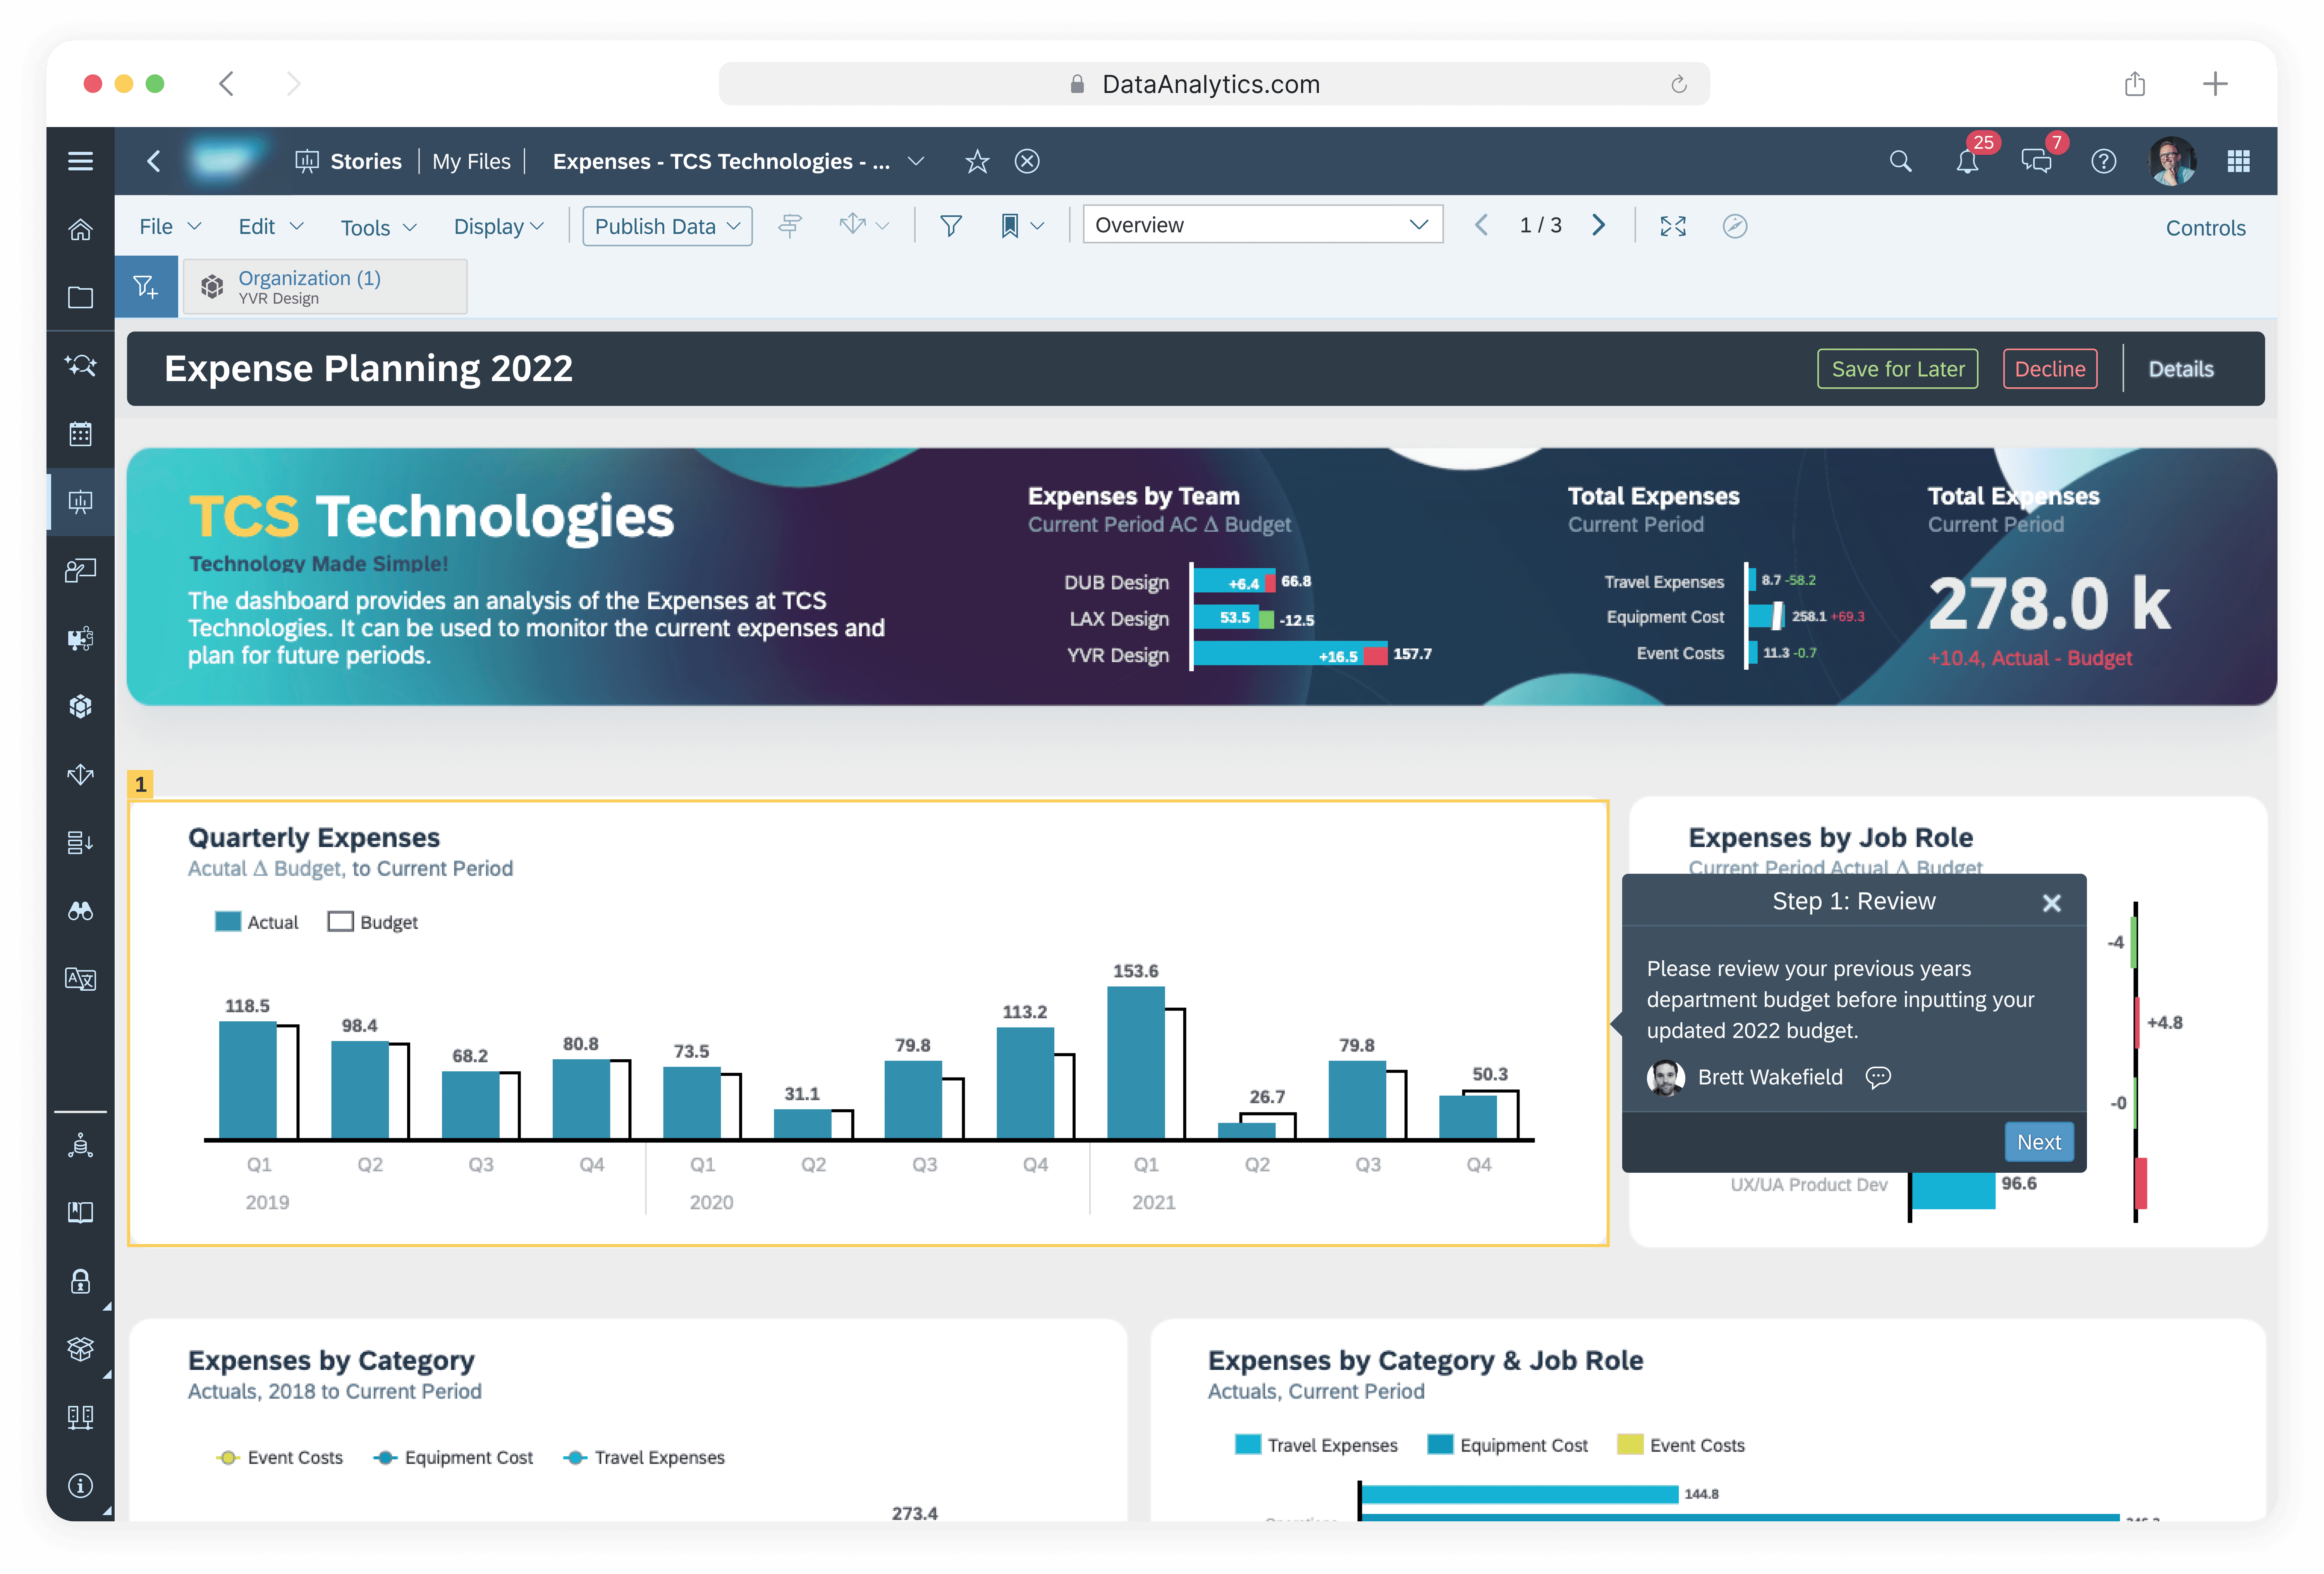Click the DataAnalytics.com address bar

(1213, 84)
